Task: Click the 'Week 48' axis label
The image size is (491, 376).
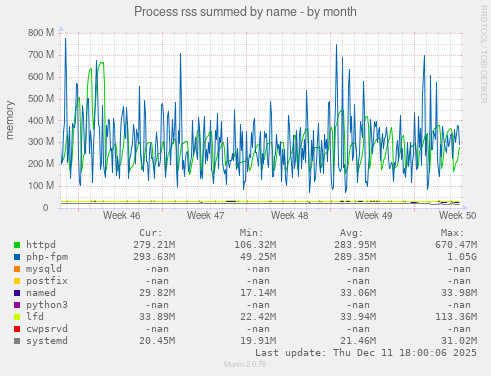Action: pyautogui.click(x=289, y=216)
